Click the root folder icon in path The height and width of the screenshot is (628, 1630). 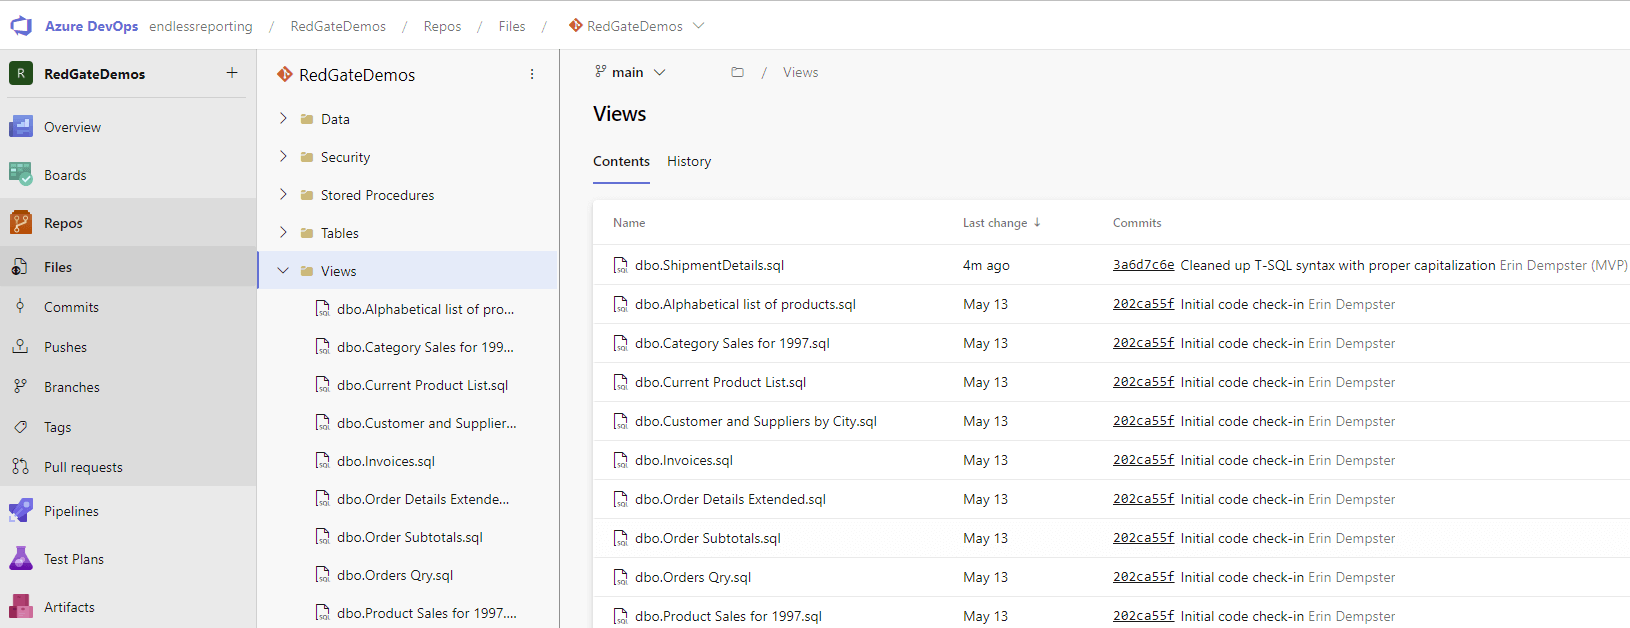tap(737, 73)
